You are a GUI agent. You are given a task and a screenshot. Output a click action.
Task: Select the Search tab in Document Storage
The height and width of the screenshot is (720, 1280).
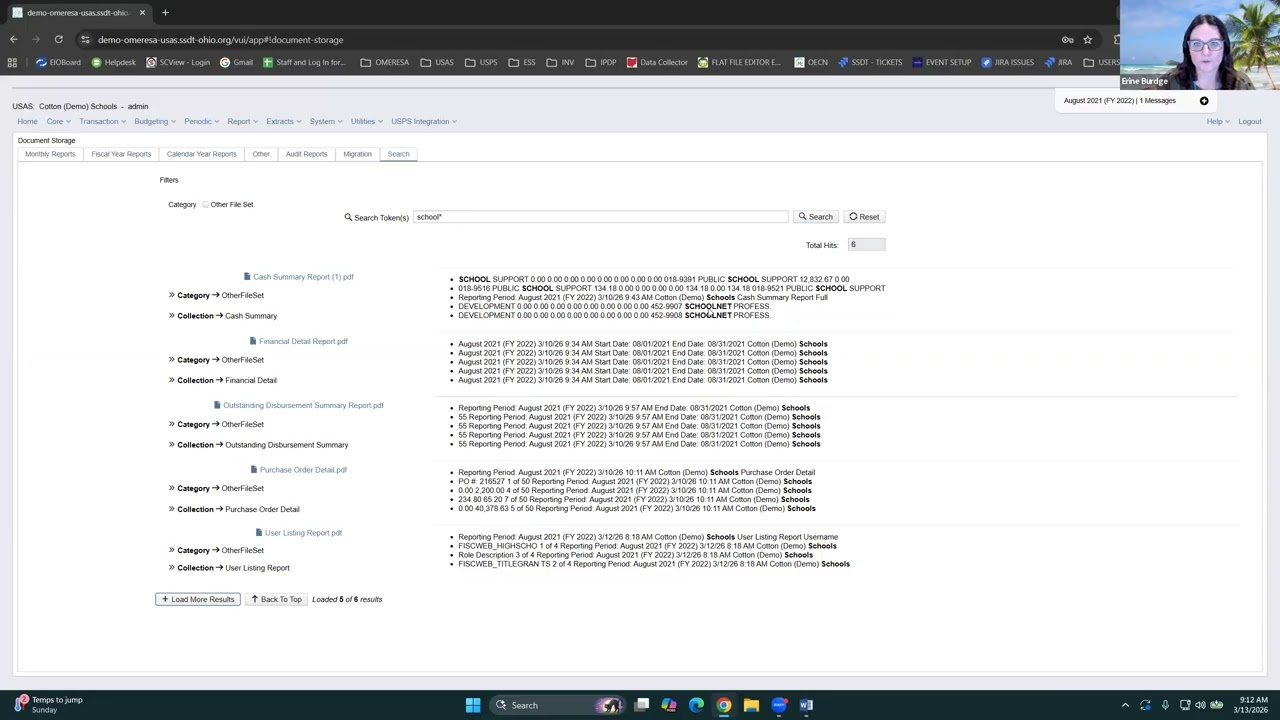[x=398, y=154]
